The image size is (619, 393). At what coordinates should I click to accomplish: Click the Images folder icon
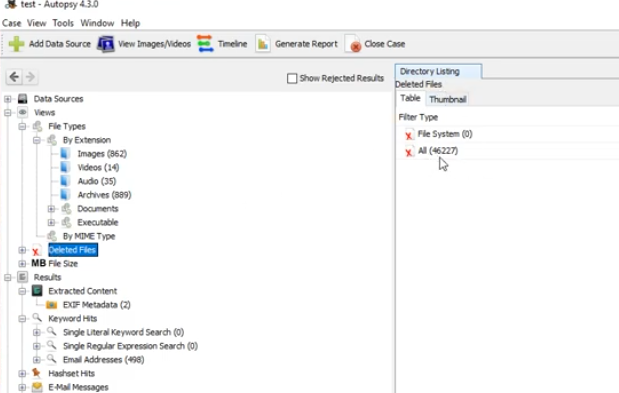pos(66,153)
